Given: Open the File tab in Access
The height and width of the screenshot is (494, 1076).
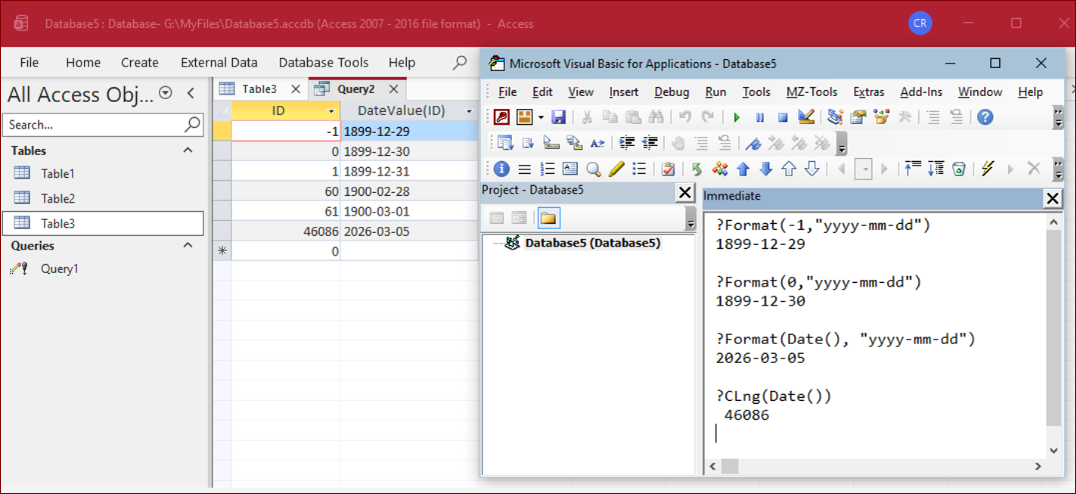Looking at the screenshot, I should 30,62.
